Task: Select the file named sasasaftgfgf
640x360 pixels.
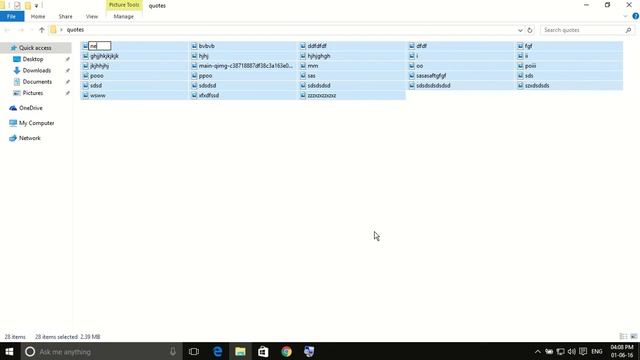Action: 431,76
